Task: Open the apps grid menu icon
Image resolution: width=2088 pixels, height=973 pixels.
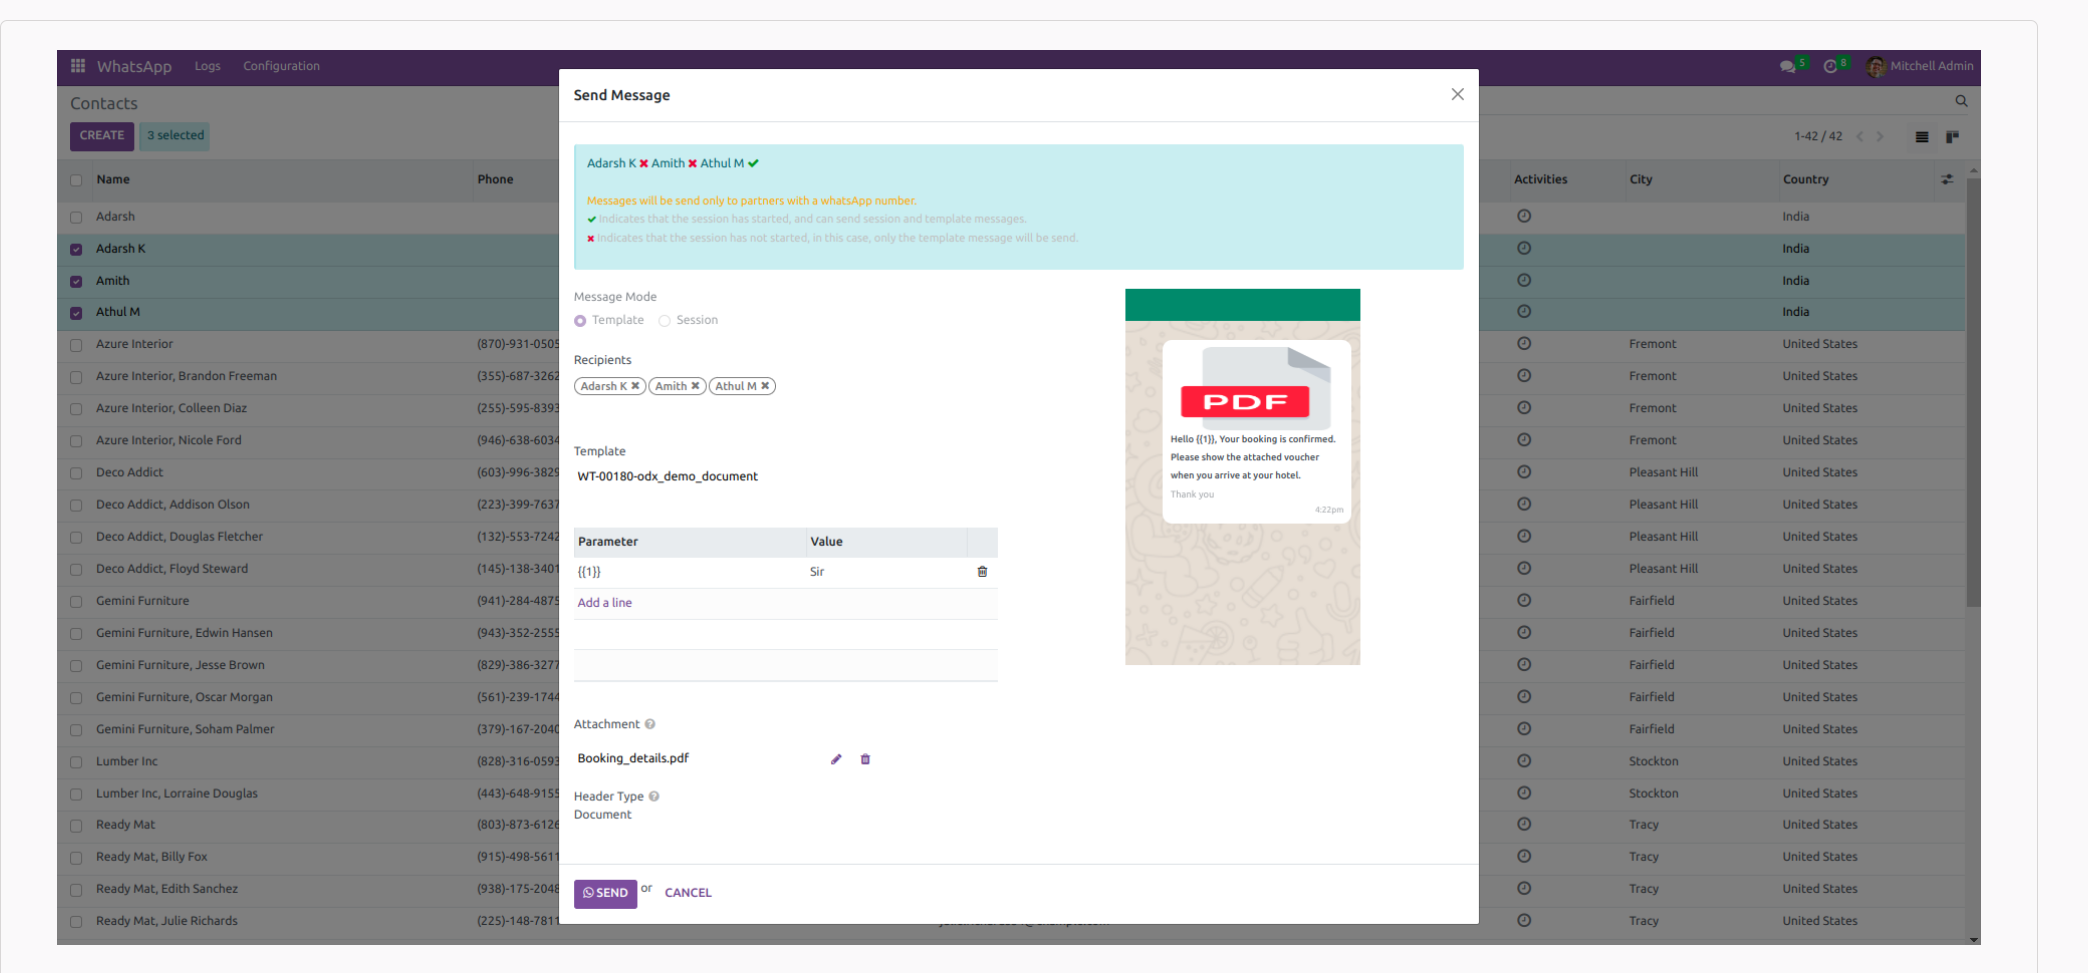Action: [x=78, y=66]
